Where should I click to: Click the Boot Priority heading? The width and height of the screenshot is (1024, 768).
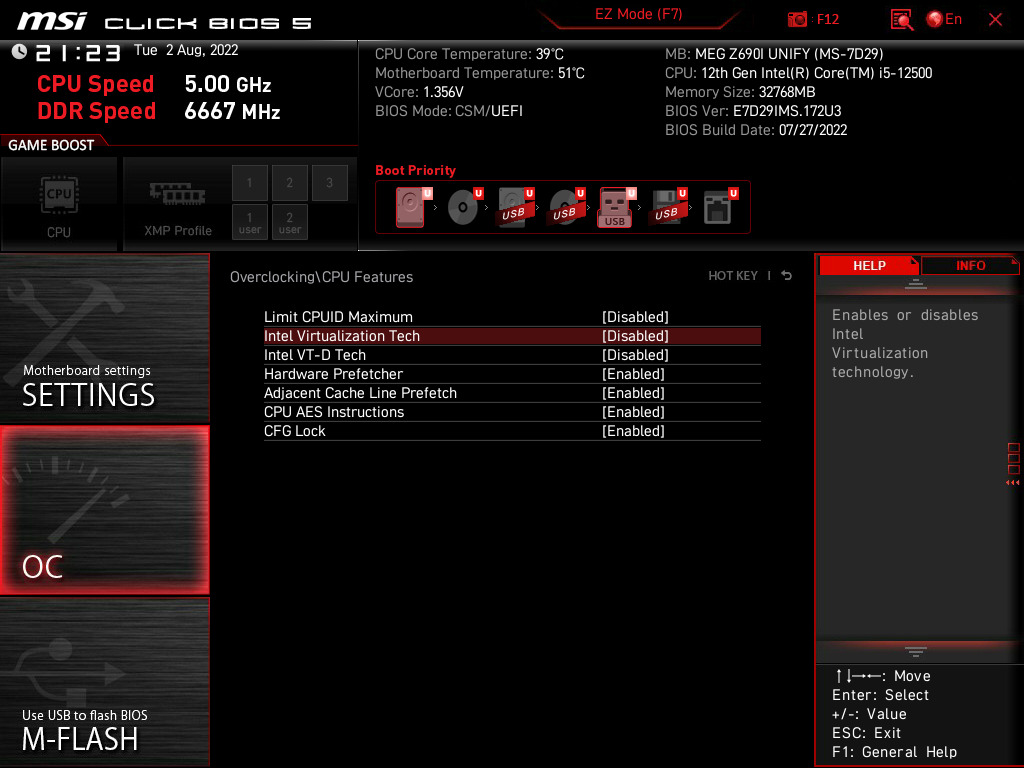coord(415,170)
